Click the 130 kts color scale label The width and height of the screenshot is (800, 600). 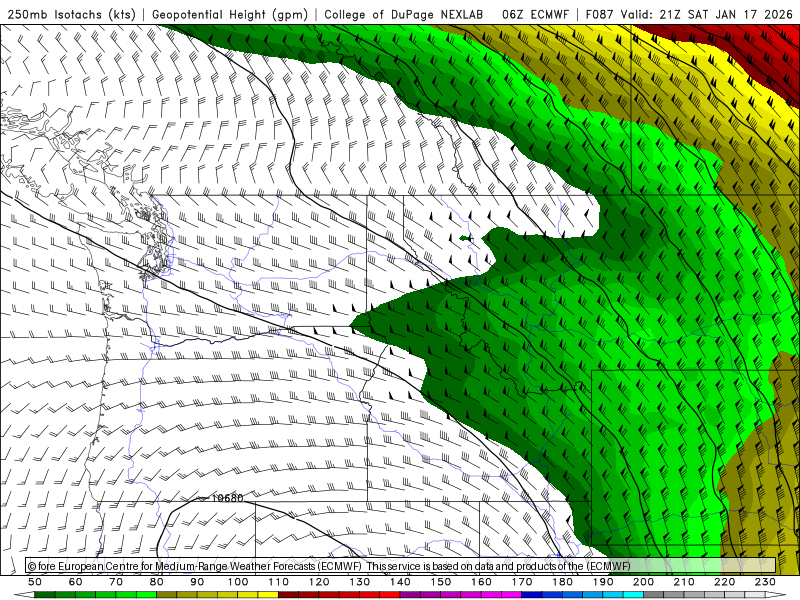click(360, 582)
